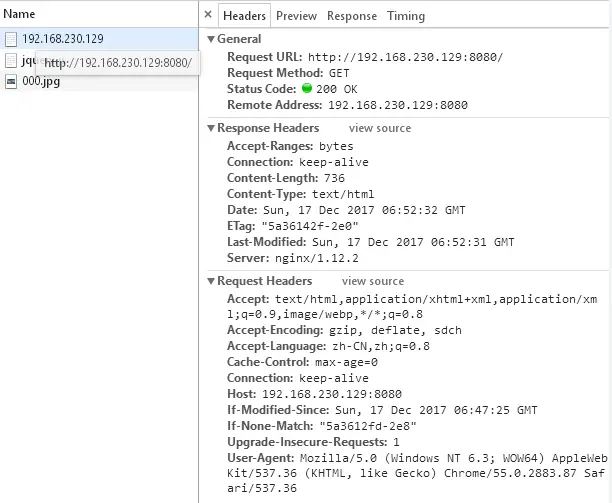Click the Request URL value
This screenshot has width=612, height=503.
(x=406, y=57)
